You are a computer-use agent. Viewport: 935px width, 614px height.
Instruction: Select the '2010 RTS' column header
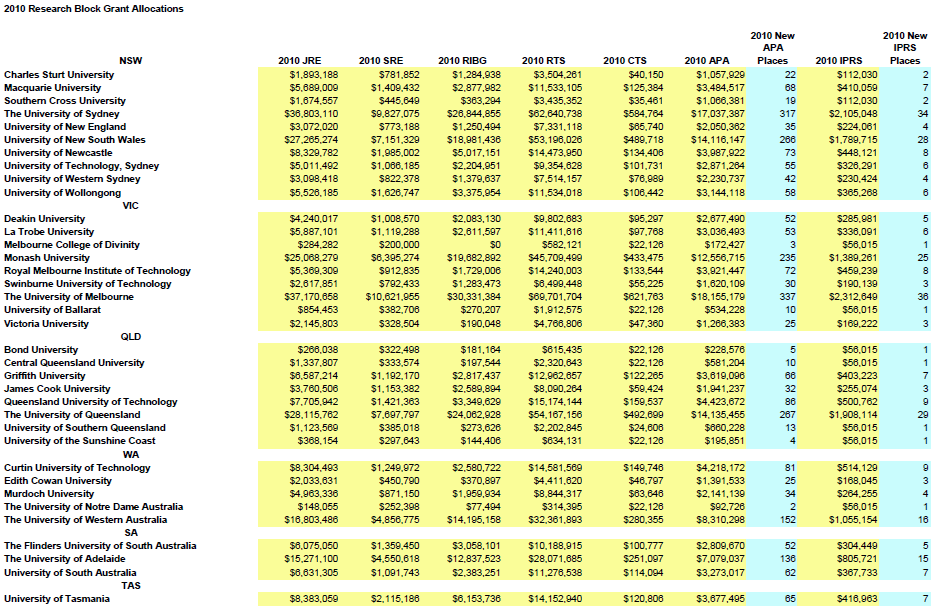(543, 61)
